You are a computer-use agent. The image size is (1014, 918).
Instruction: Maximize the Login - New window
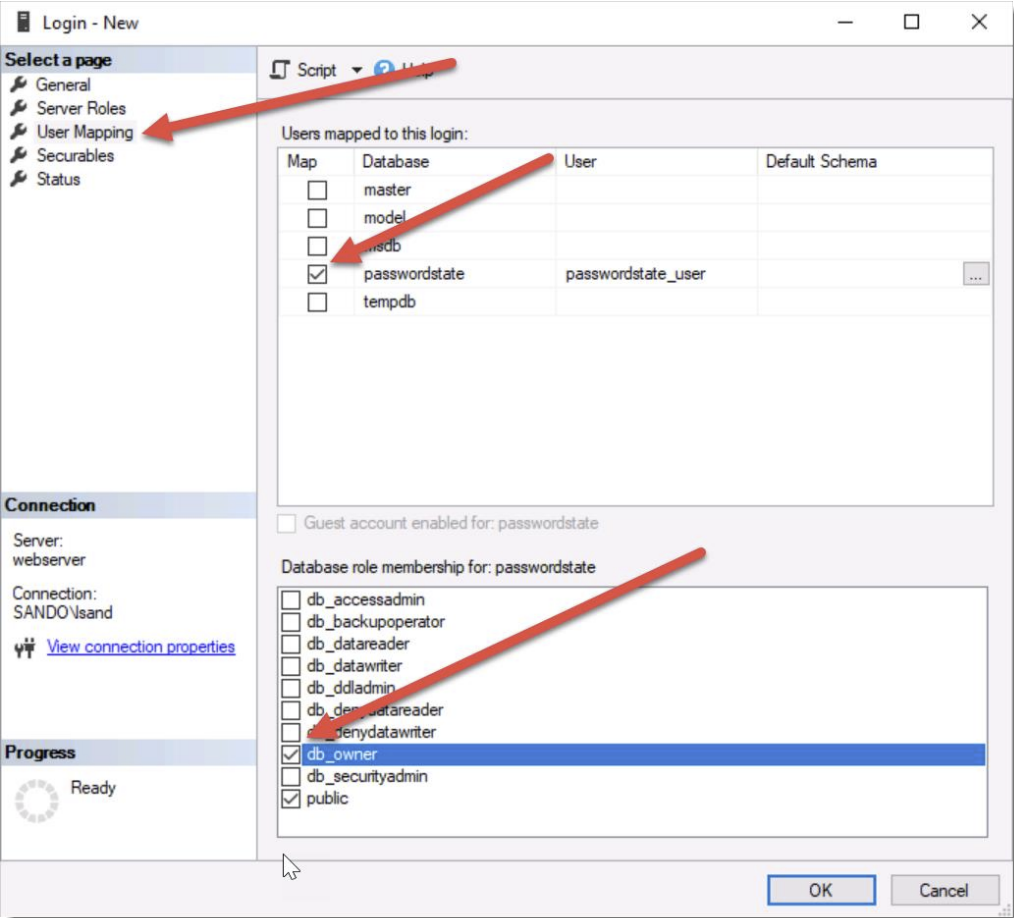[x=912, y=23]
